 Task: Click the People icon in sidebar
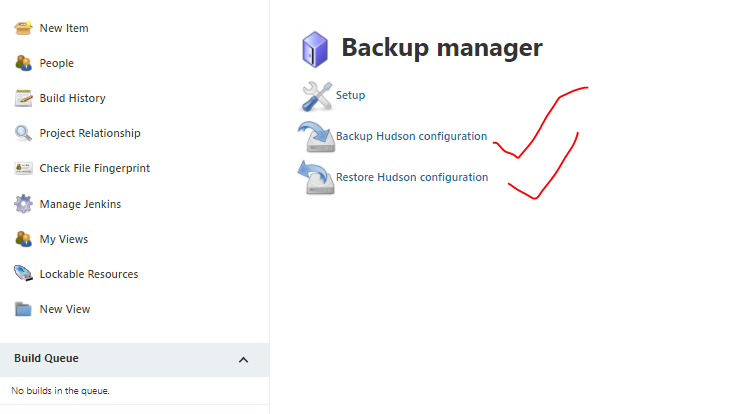pos(23,63)
